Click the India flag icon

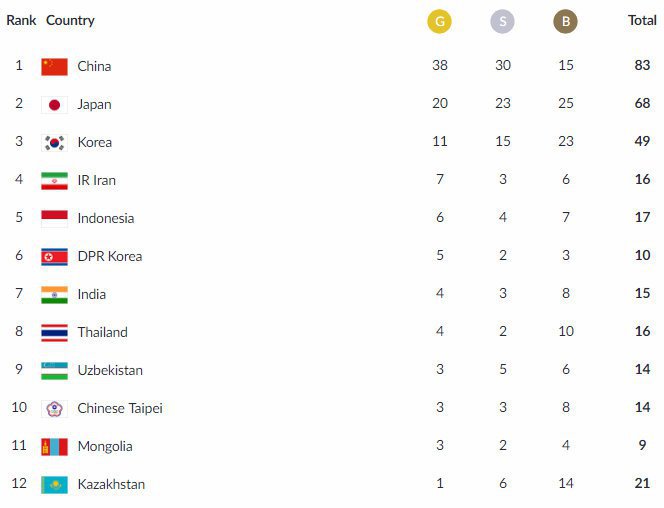(54, 295)
